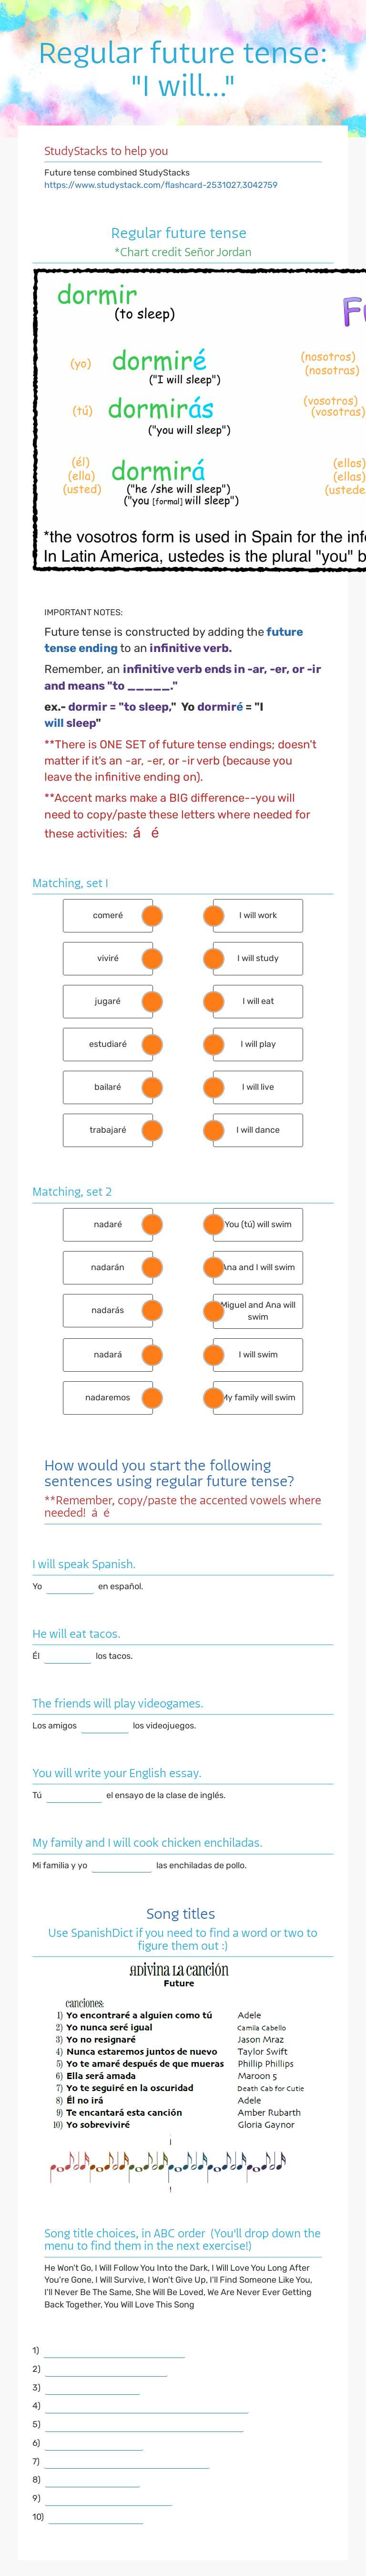
Task: Select the estudiaré matching card
Action: click(108, 1044)
